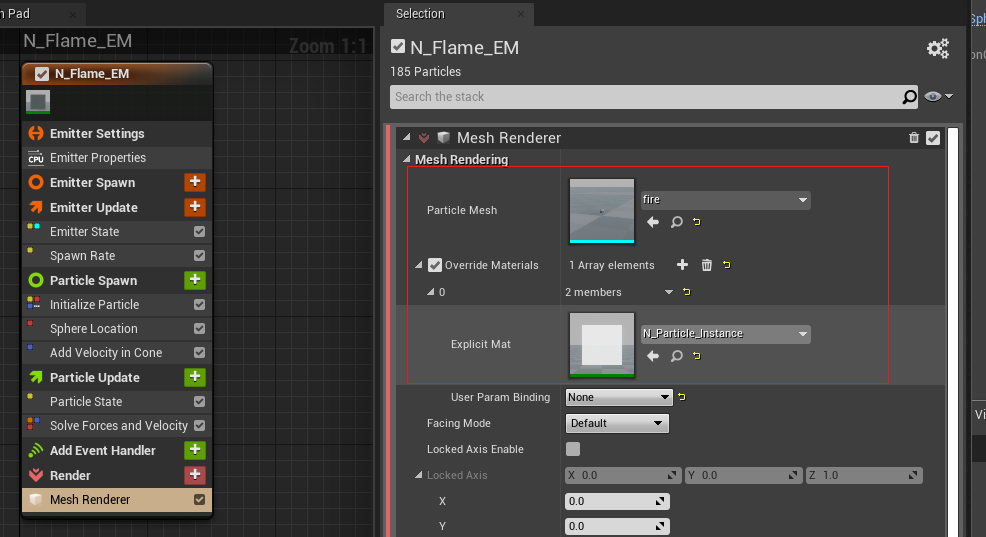Viewport: 986px width, 537px height.
Task: Switch to the Selection tab
Action: (420, 14)
